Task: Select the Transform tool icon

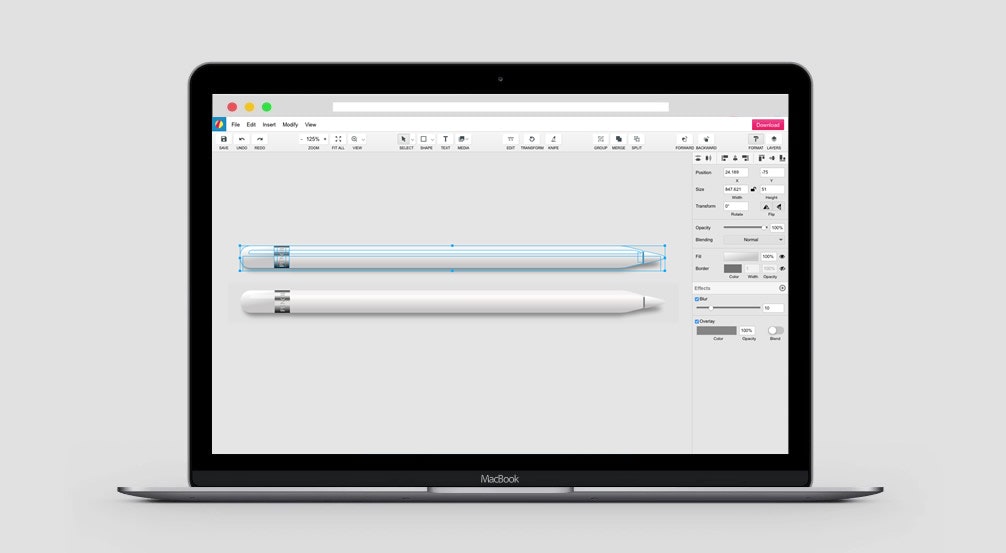Action: pos(532,139)
